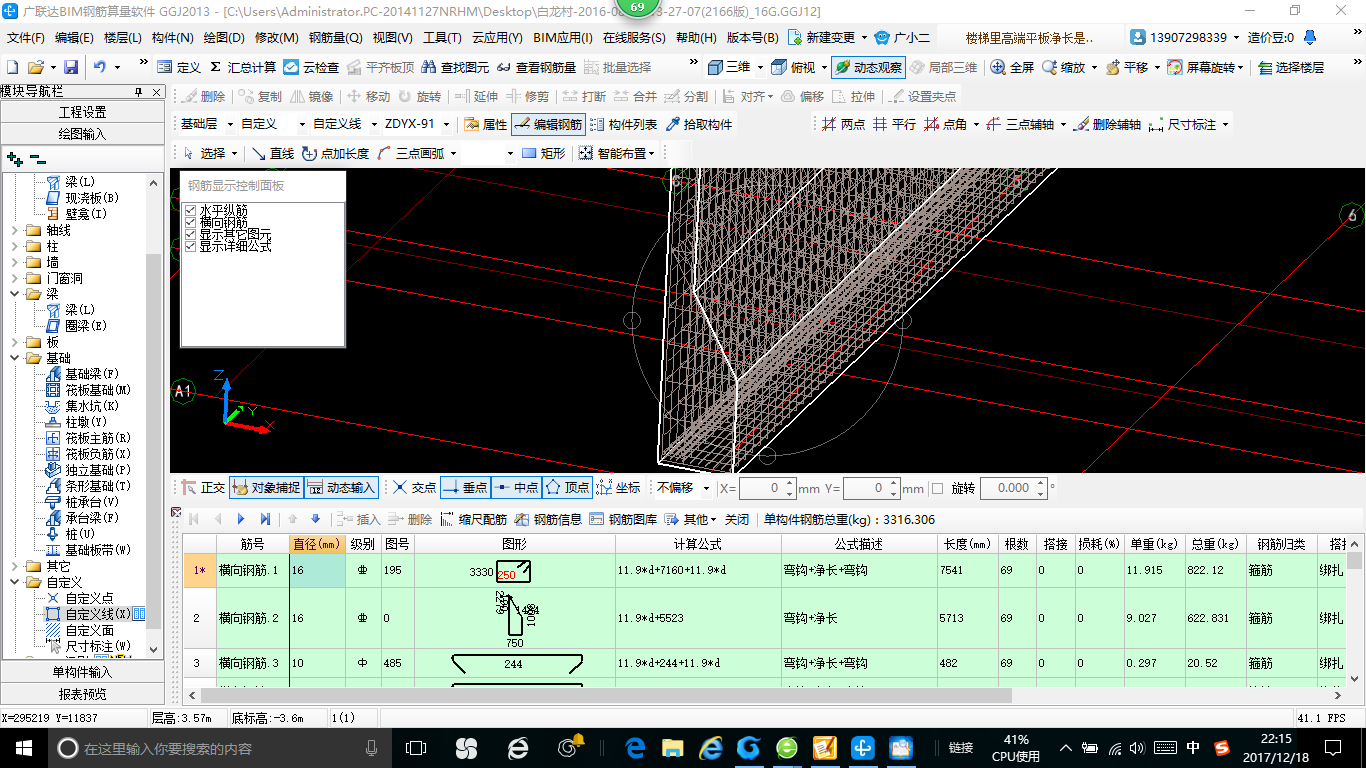Toggle the 横向钢筋 checkbox

[x=191, y=222]
